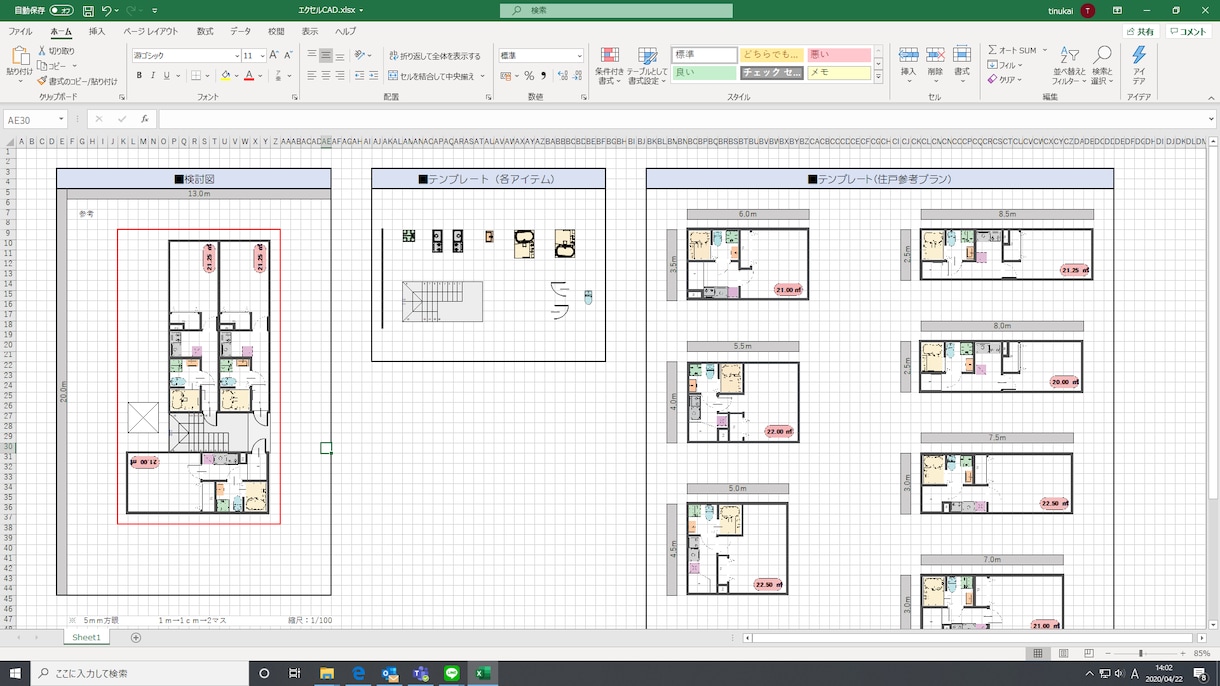Screen dimensions: 1220x686
Task: Click the Name Box showing AE30
Action: point(35,119)
